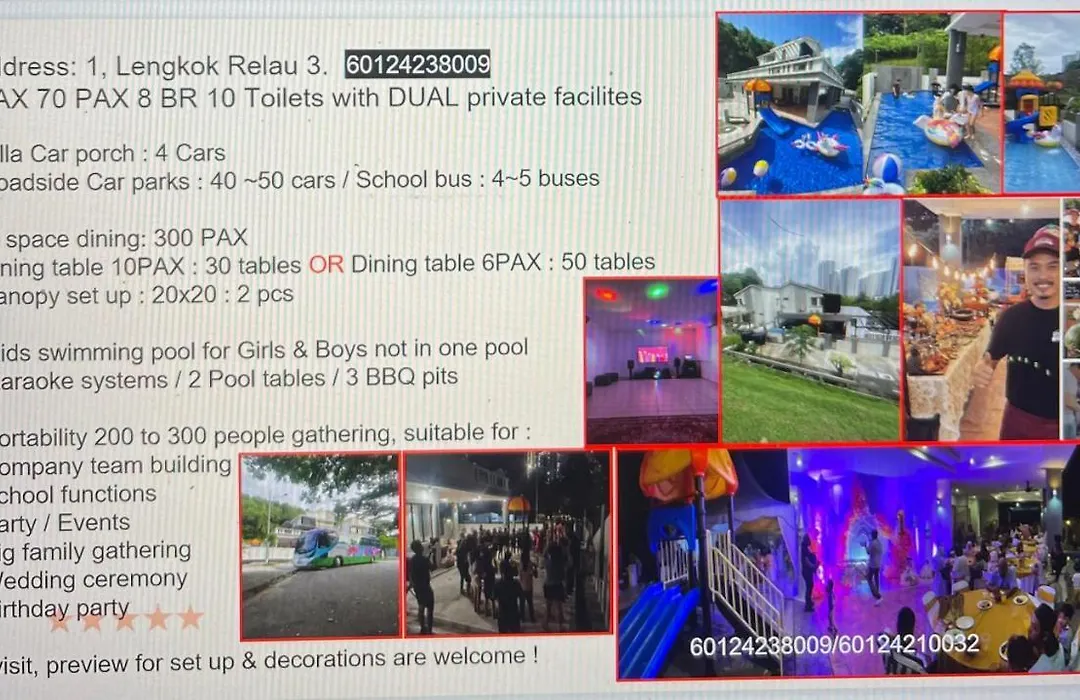Open the tour bus on the road photo
This screenshot has width=1080, height=700.
coord(320,546)
